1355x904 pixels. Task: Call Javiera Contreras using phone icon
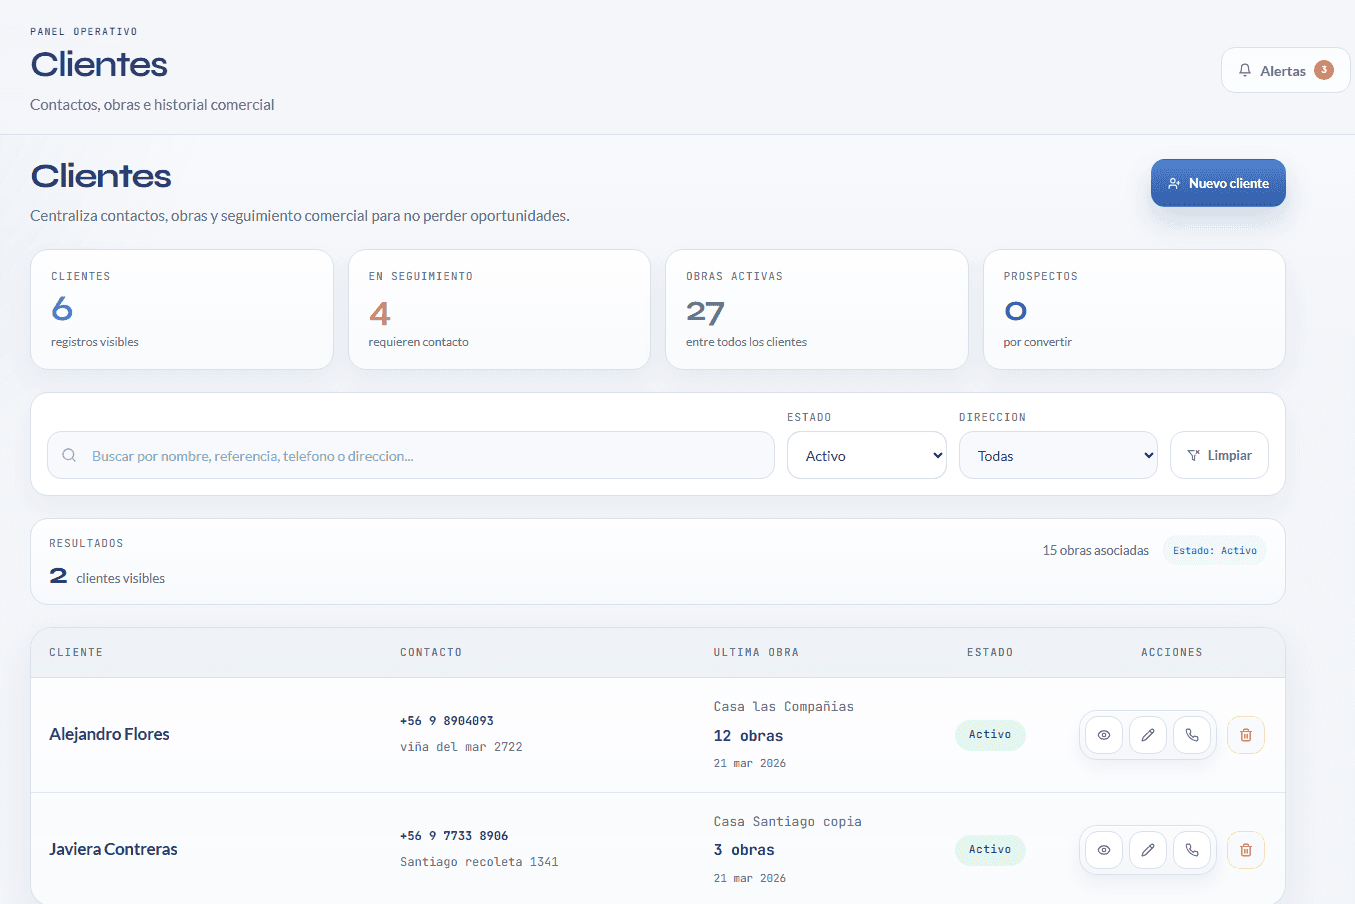point(1192,850)
